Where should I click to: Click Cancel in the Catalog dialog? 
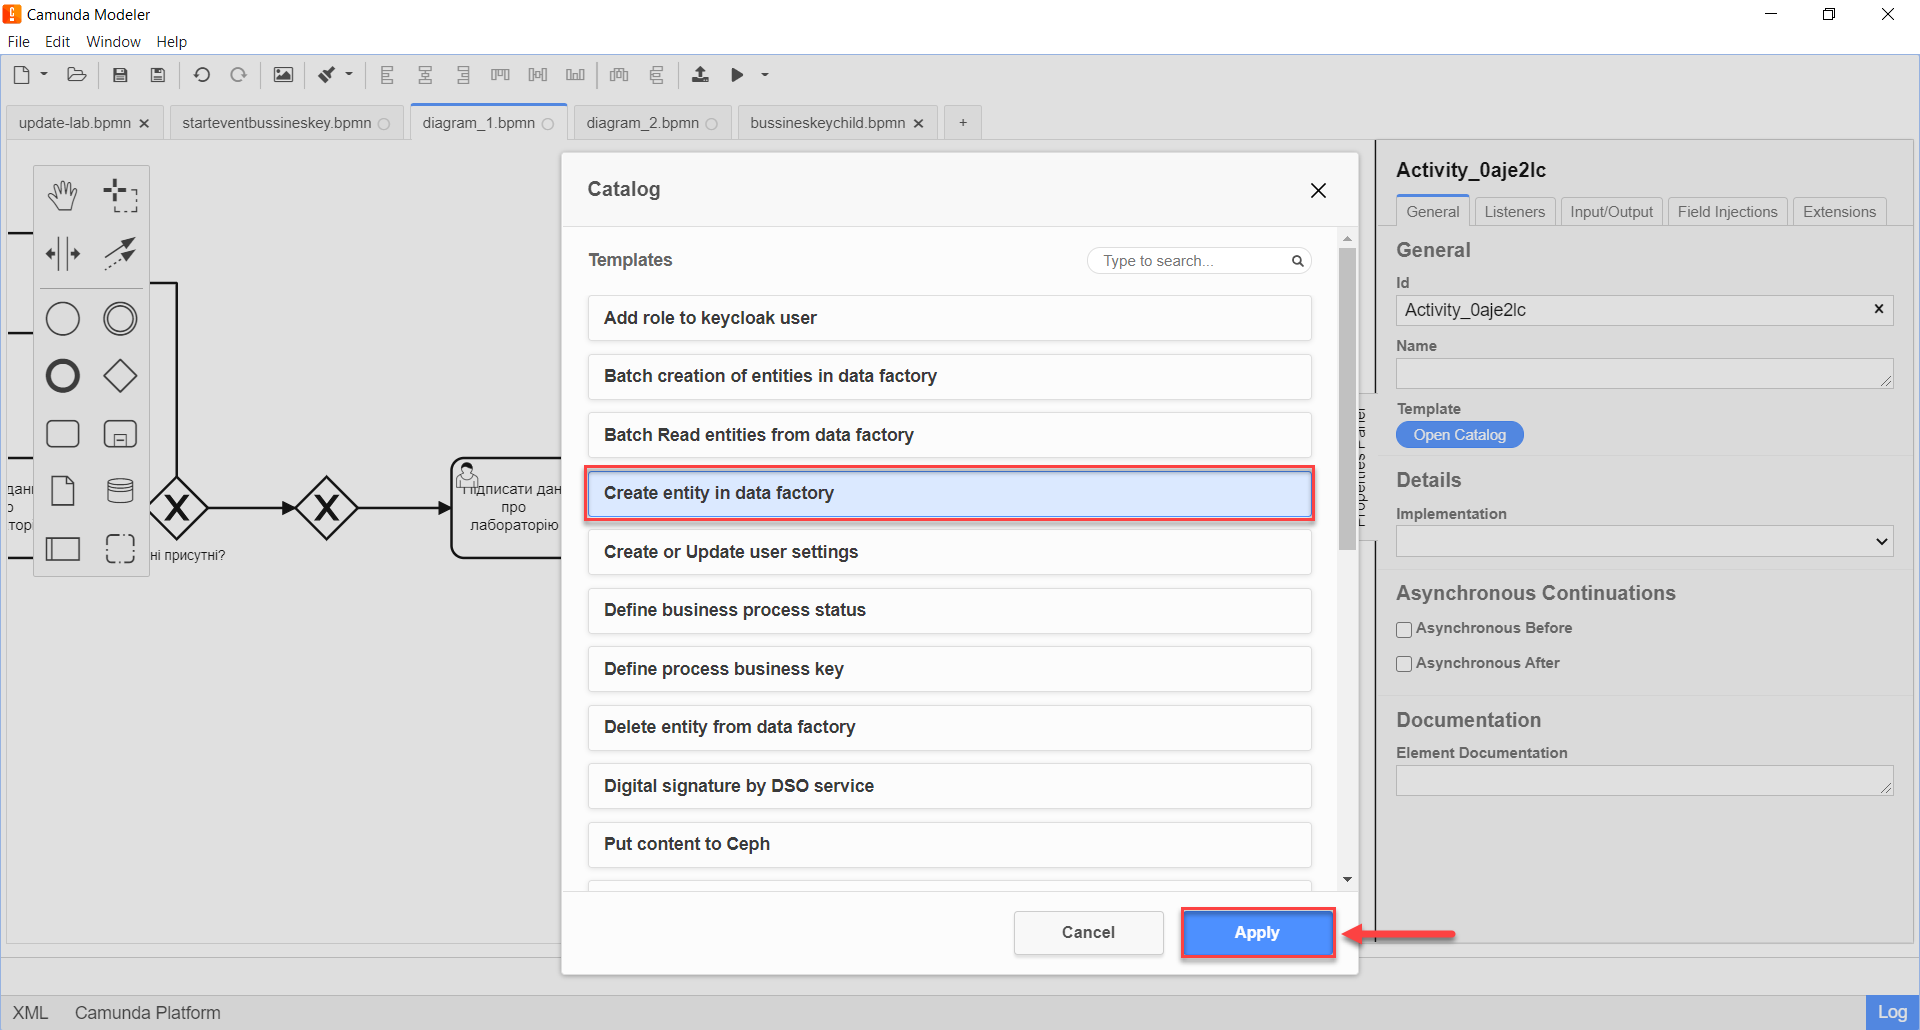pyautogui.click(x=1088, y=932)
